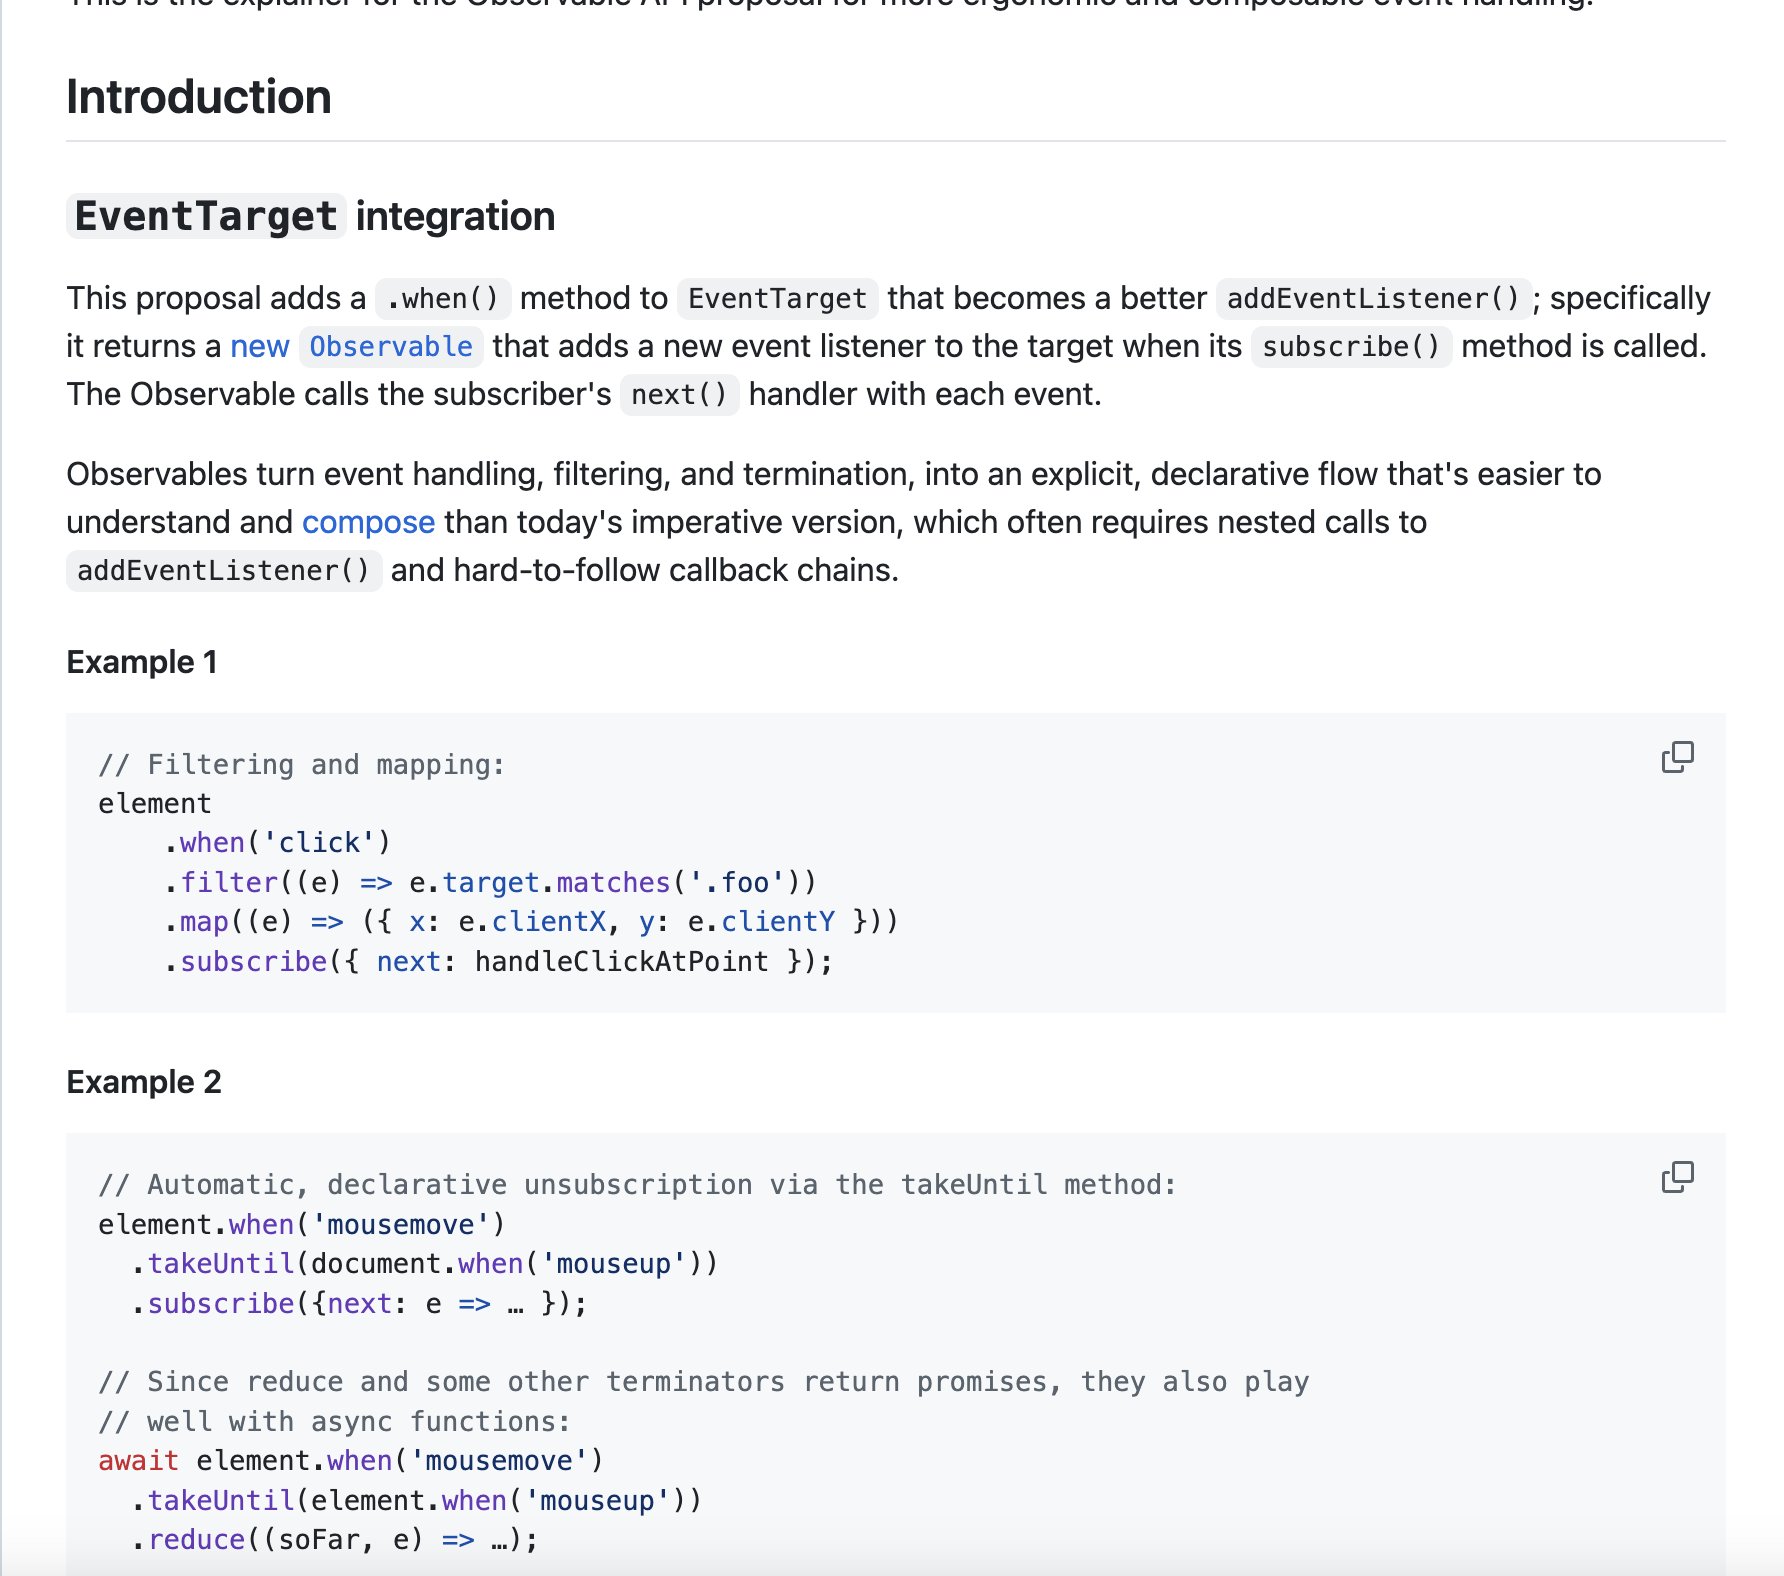This screenshot has width=1784, height=1576.
Task: Click the ".when('click')" code line
Action: pyautogui.click(x=277, y=843)
